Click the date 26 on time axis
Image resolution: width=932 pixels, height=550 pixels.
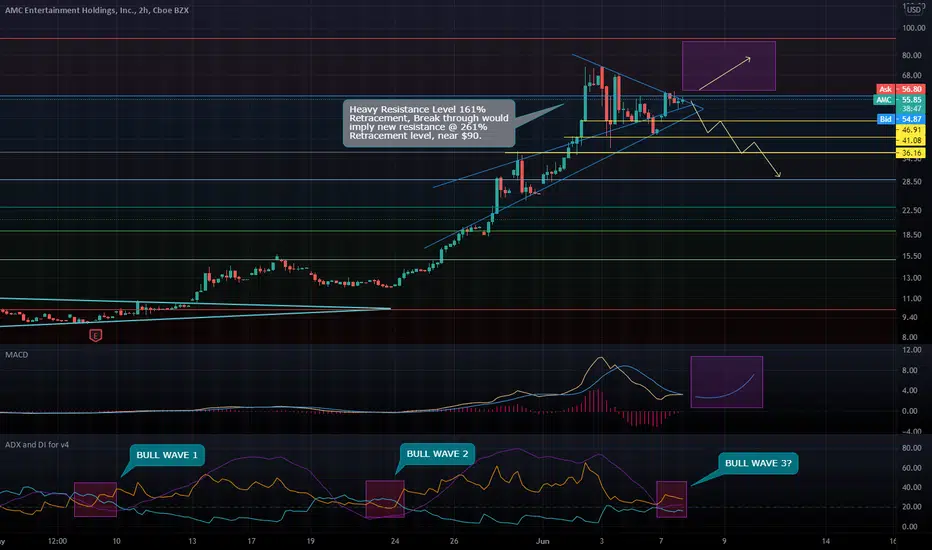point(454,542)
